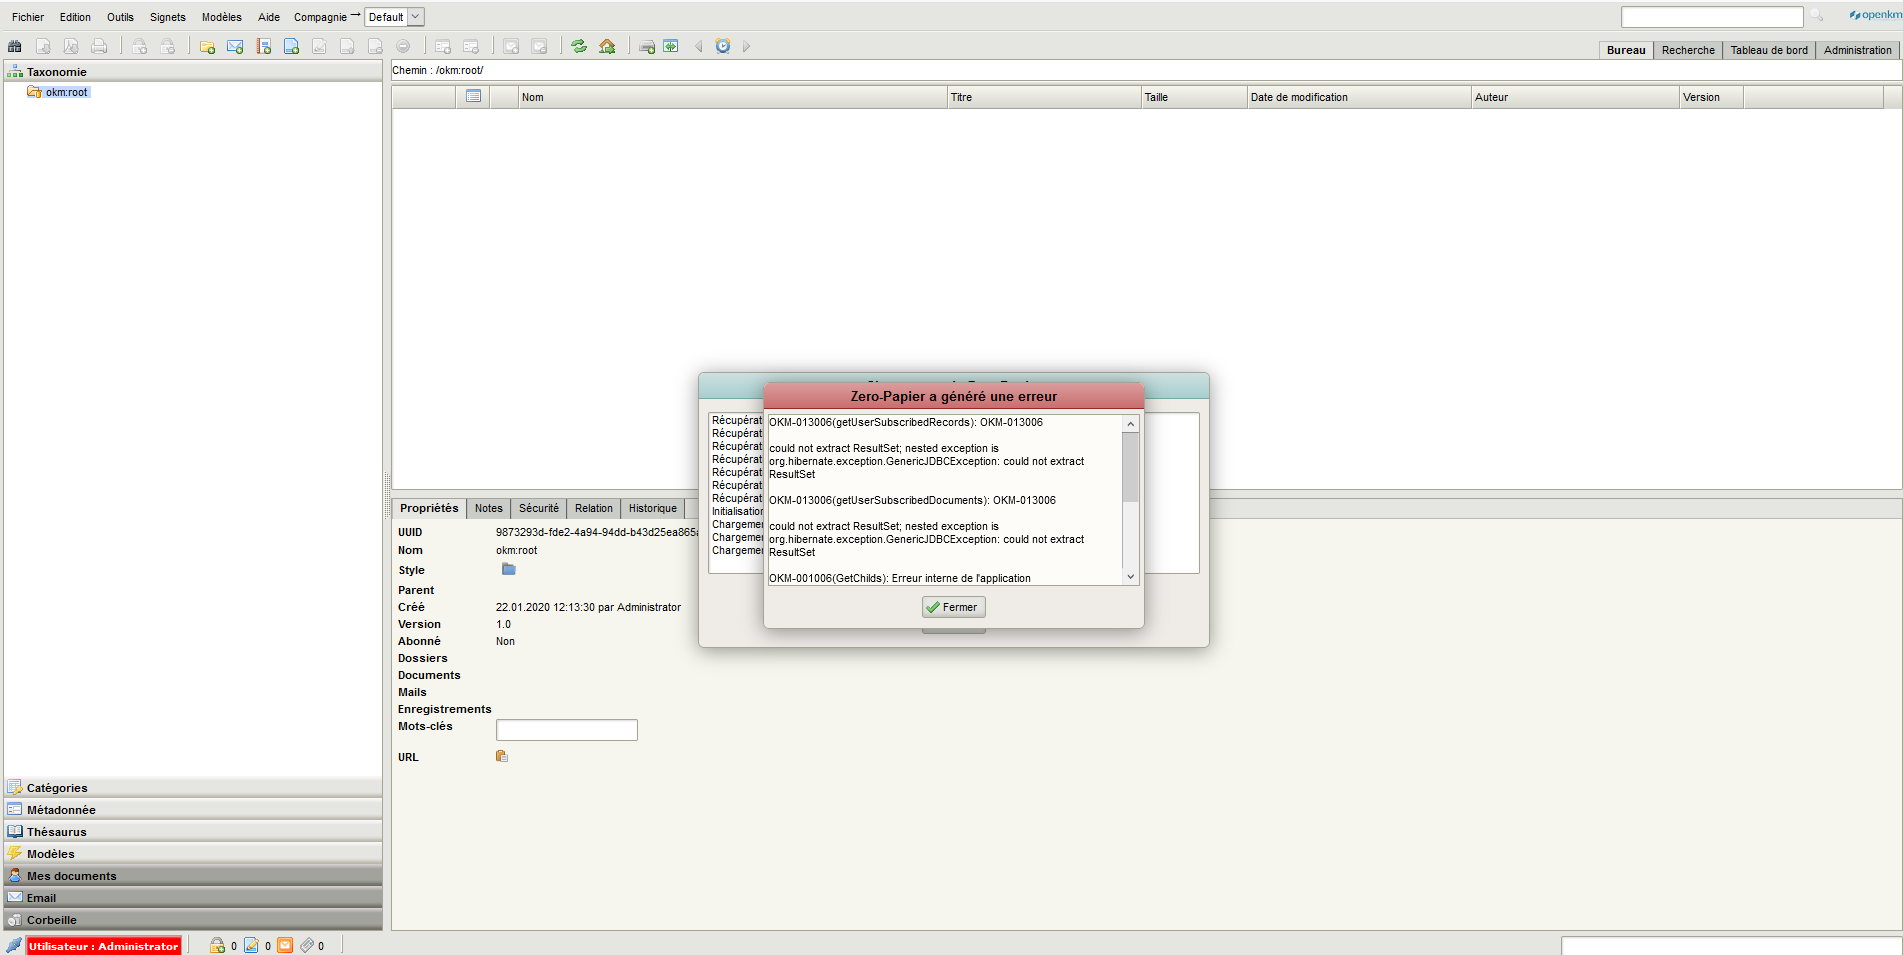Viewport: 1903px width, 955px height.
Task: Select the advanced search binoculars icon
Action: 14,46
